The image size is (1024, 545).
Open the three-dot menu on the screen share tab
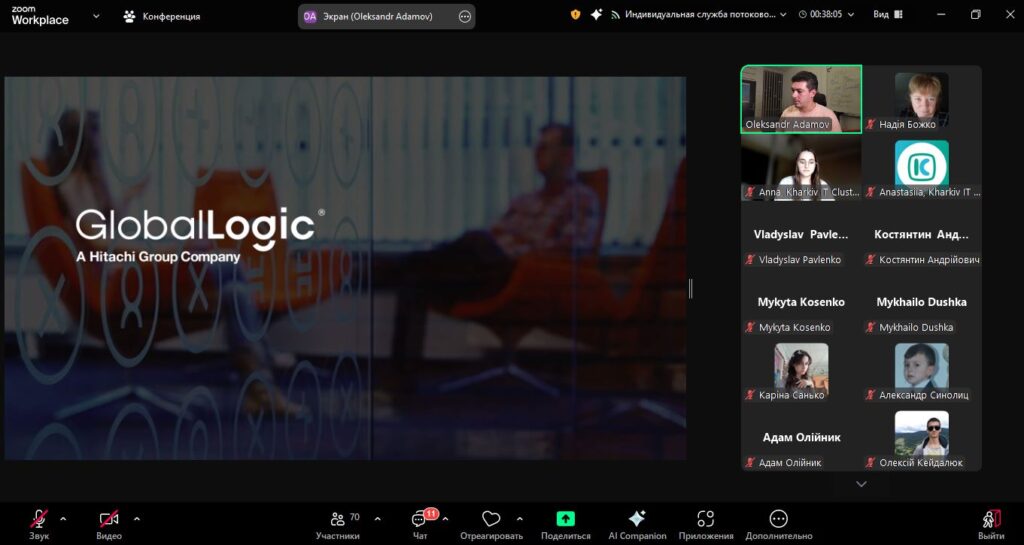click(464, 16)
